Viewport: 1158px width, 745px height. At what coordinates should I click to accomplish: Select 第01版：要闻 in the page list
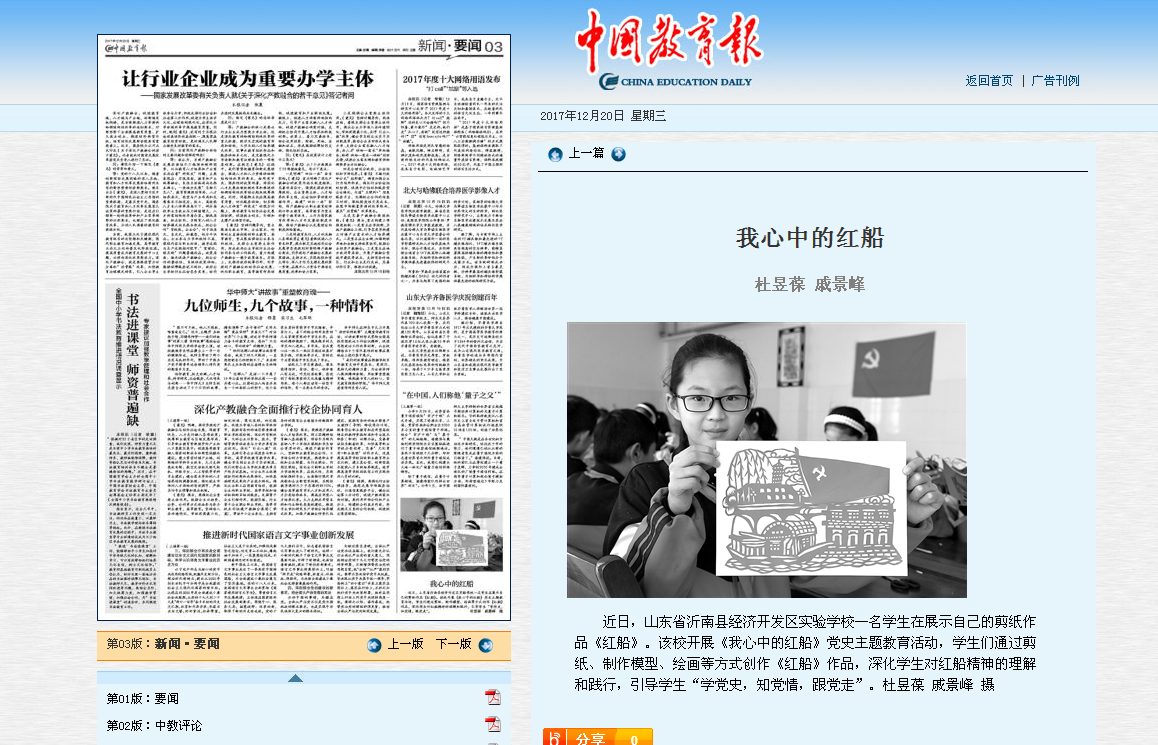pos(143,698)
